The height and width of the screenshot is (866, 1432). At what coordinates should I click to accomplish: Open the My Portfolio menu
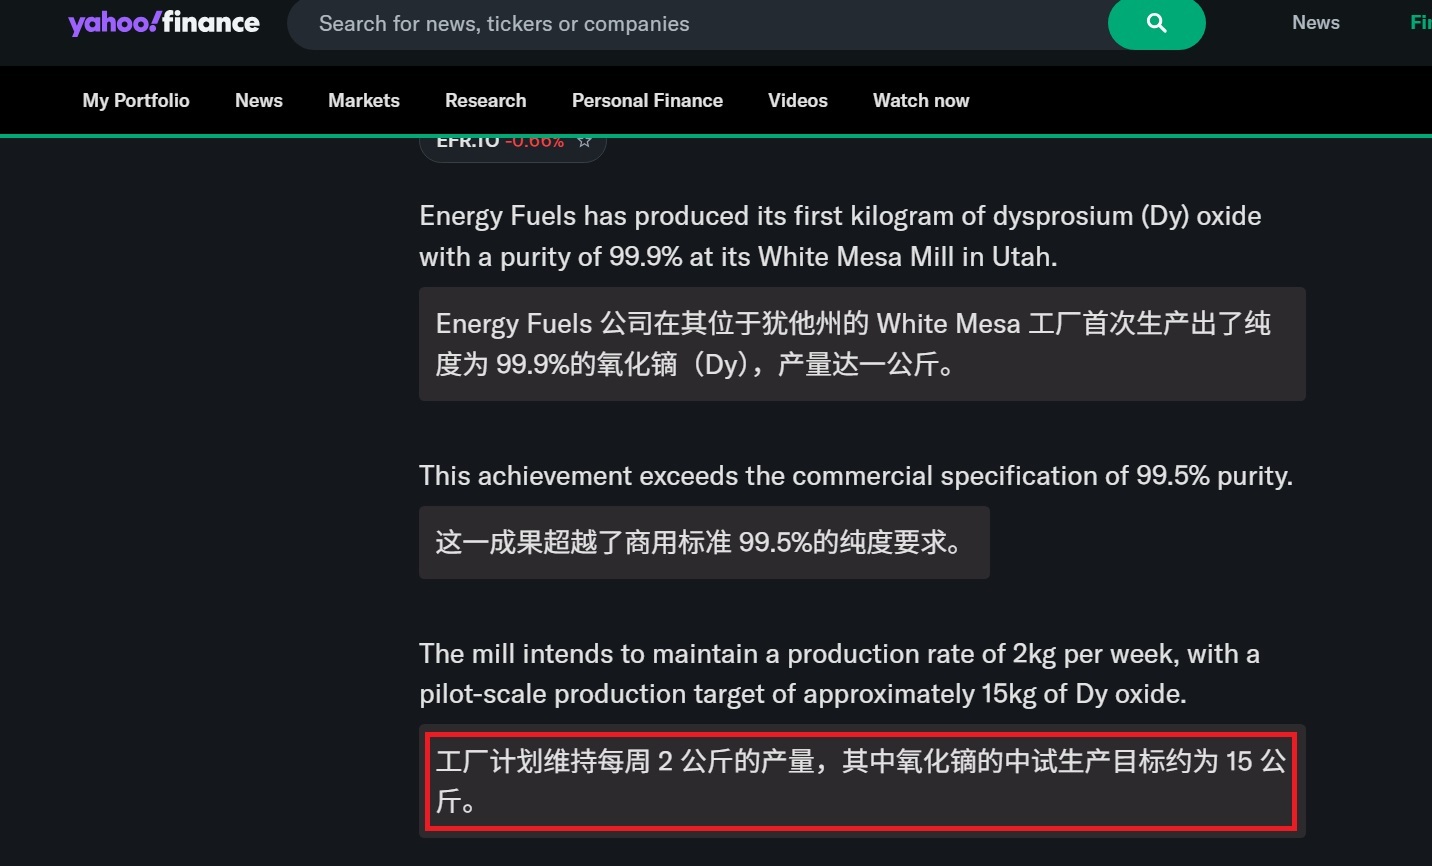(136, 100)
